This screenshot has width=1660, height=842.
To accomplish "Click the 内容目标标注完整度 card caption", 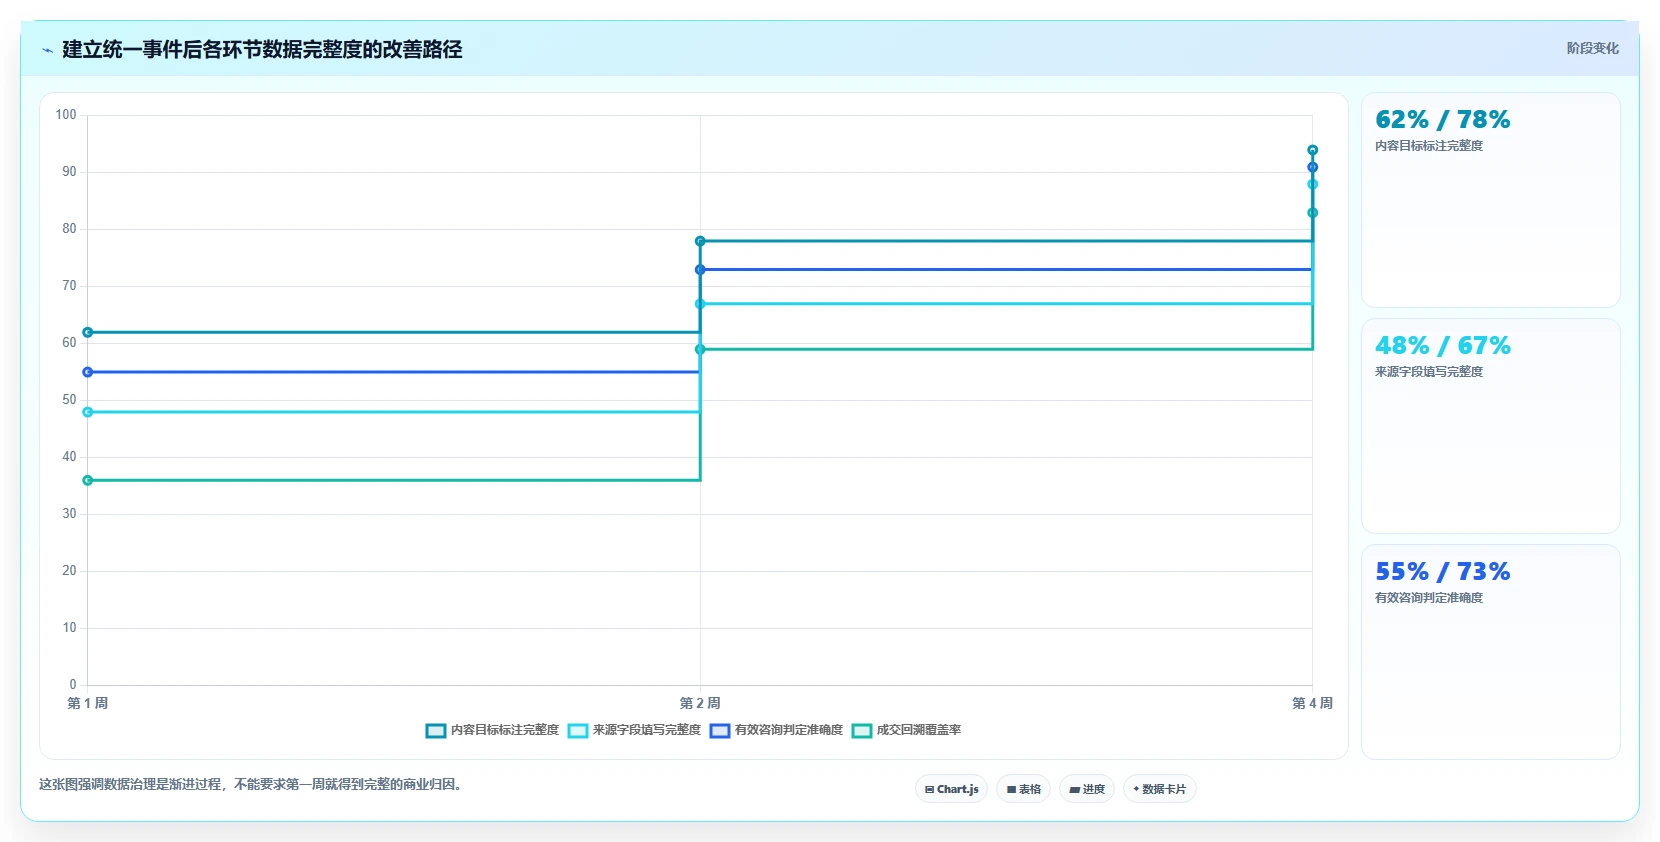I will click(1429, 146).
